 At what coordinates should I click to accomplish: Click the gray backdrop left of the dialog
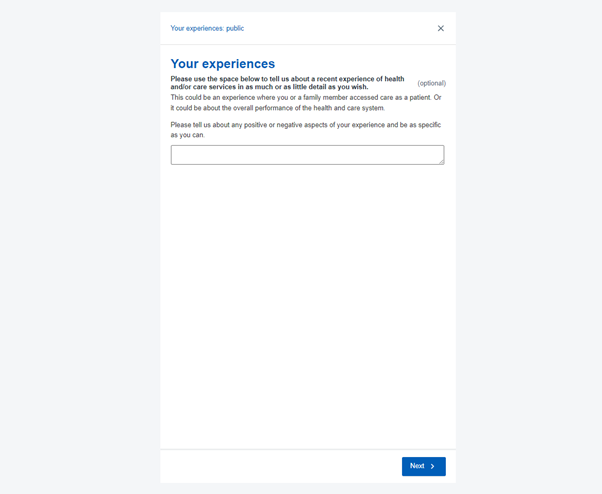[80, 250]
